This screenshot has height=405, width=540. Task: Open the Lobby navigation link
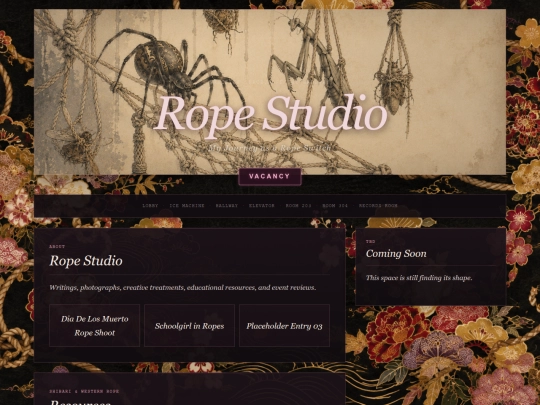point(150,206)
